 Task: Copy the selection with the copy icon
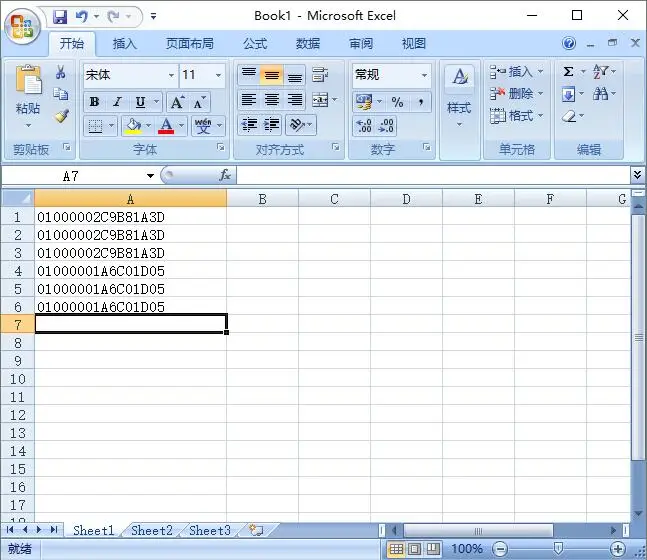[61, 94]
